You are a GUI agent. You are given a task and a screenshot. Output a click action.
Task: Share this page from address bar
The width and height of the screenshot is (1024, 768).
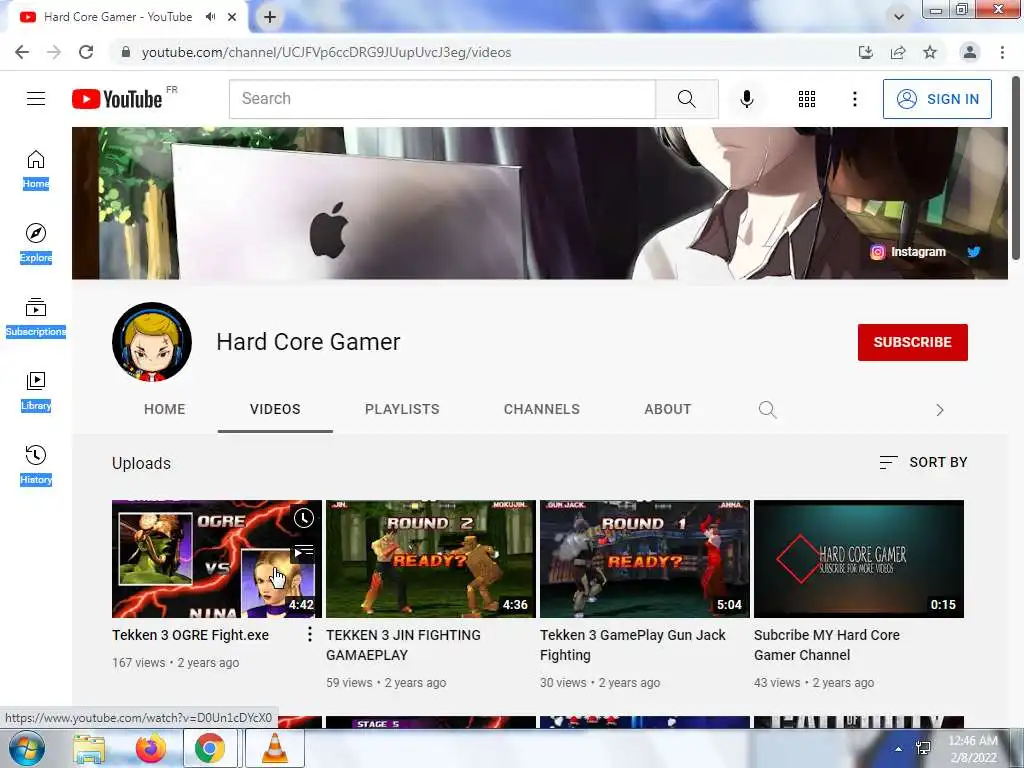(x=898, y=52)
